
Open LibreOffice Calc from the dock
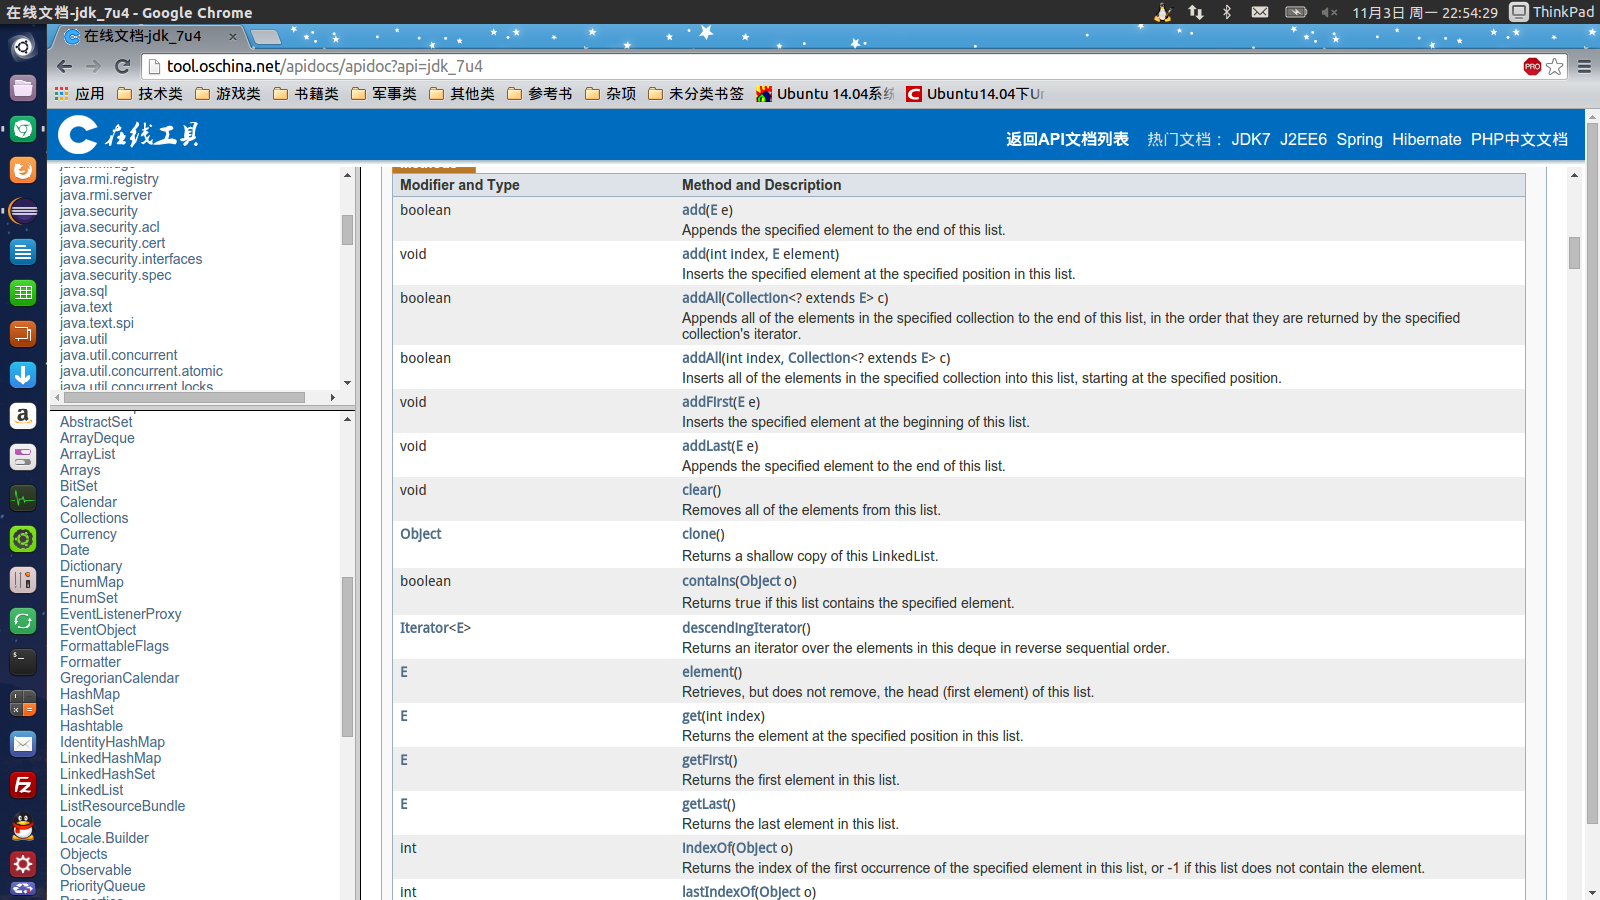[x=23, y=293]
